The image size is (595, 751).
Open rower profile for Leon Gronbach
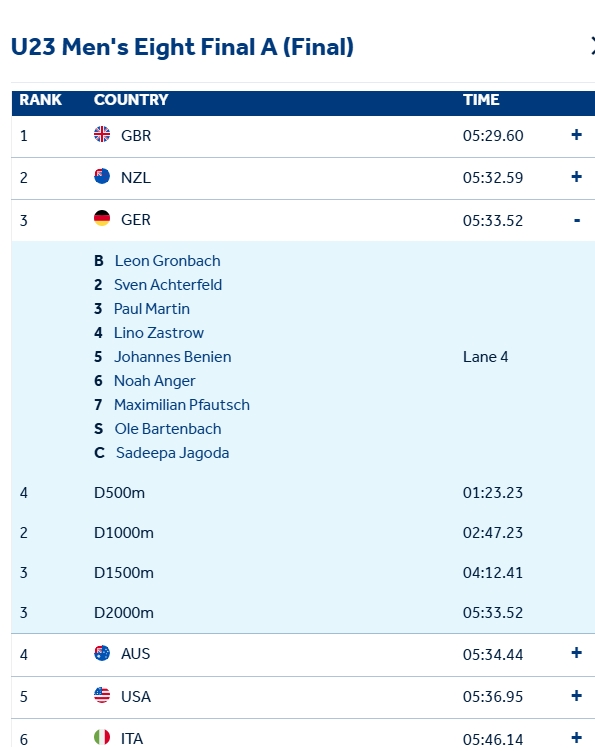click(x=167, y=261)
